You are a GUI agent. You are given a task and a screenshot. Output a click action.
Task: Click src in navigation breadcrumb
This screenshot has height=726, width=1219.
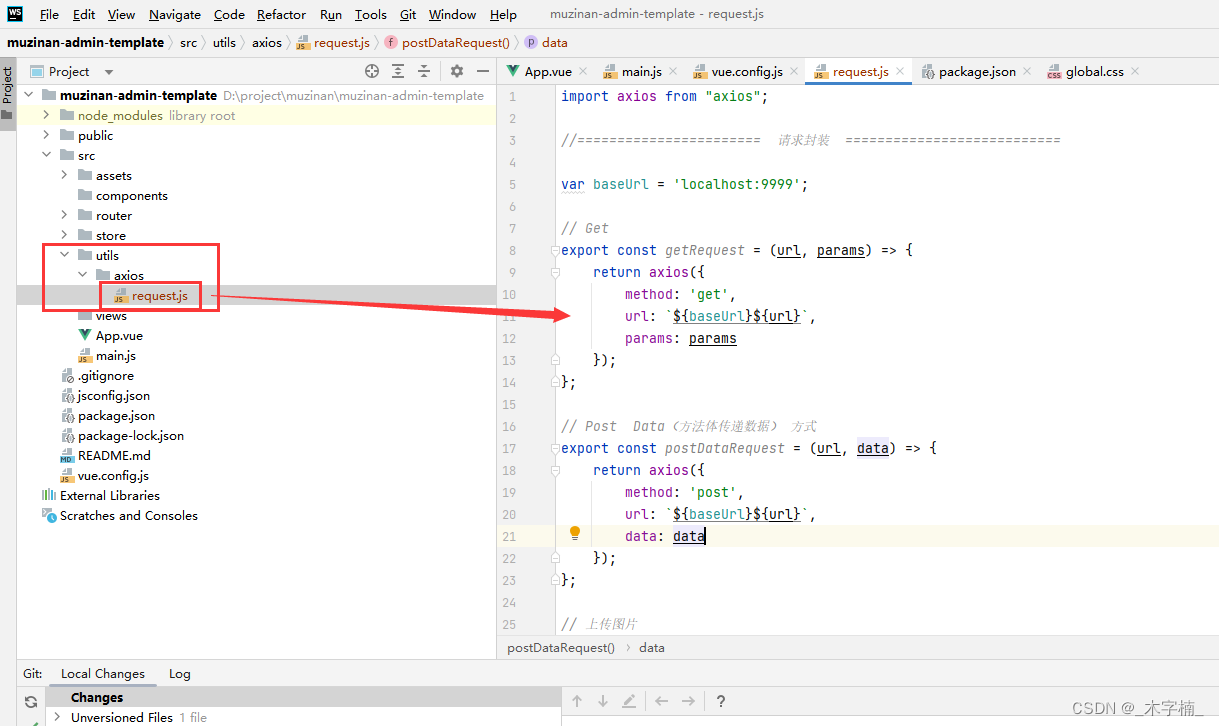click(x=188, y=42)
